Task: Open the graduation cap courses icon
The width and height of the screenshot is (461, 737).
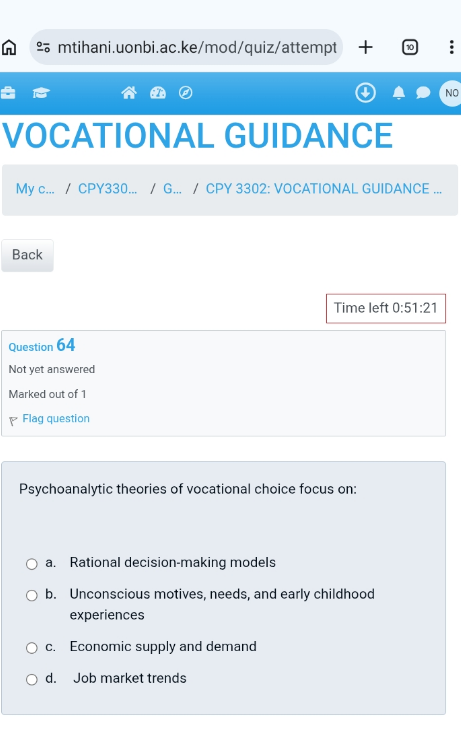Action: [x=41, y=93]
